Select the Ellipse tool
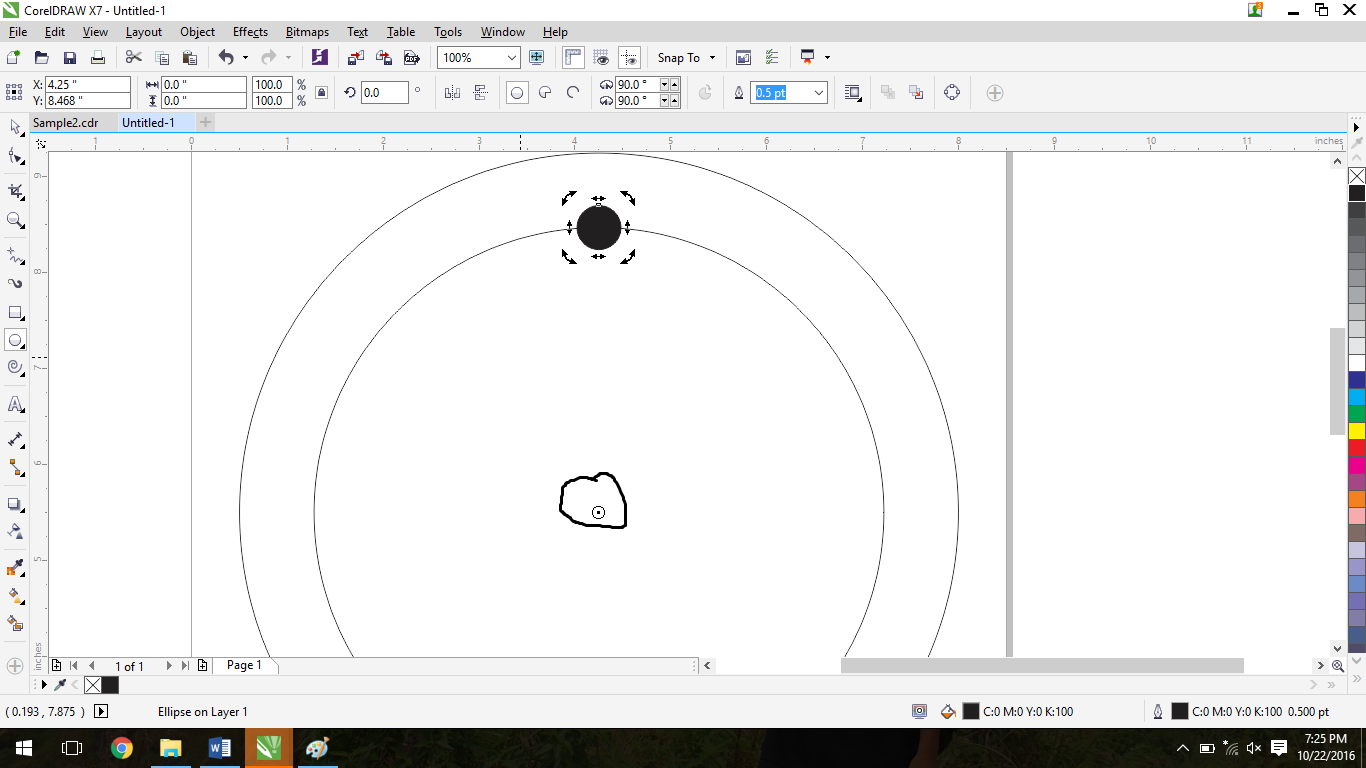This screenshot has width=1366, height=768. point(15,341)
